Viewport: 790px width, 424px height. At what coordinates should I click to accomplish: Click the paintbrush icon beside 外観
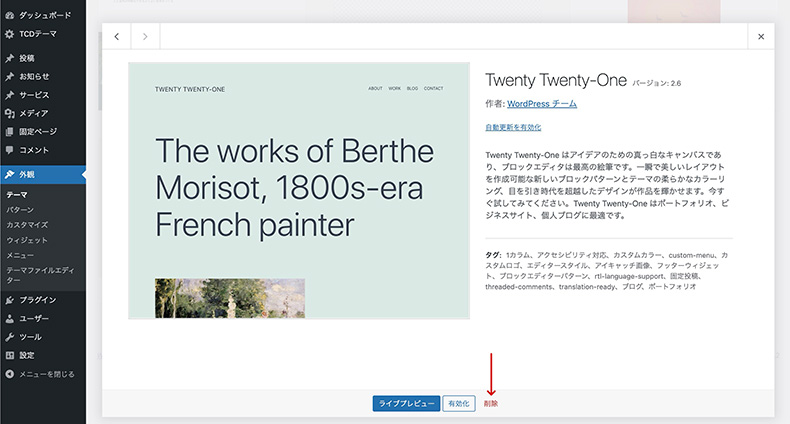click(x=10, y=175)
